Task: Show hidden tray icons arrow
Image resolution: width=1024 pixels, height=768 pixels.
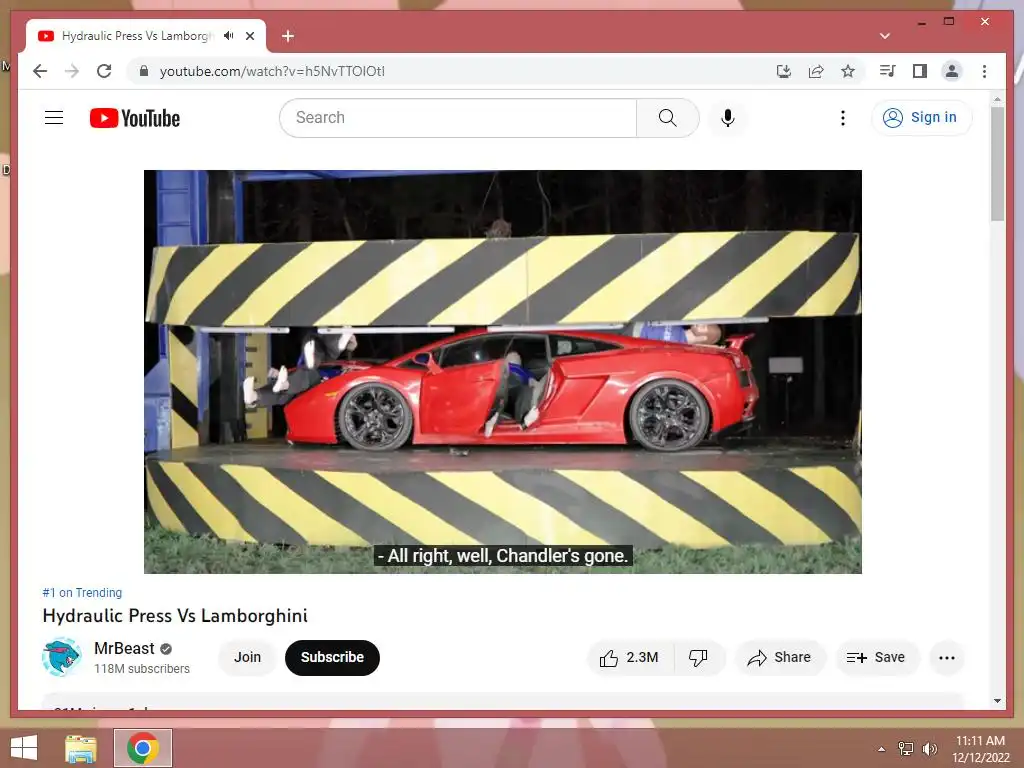Action: (882, 749)
